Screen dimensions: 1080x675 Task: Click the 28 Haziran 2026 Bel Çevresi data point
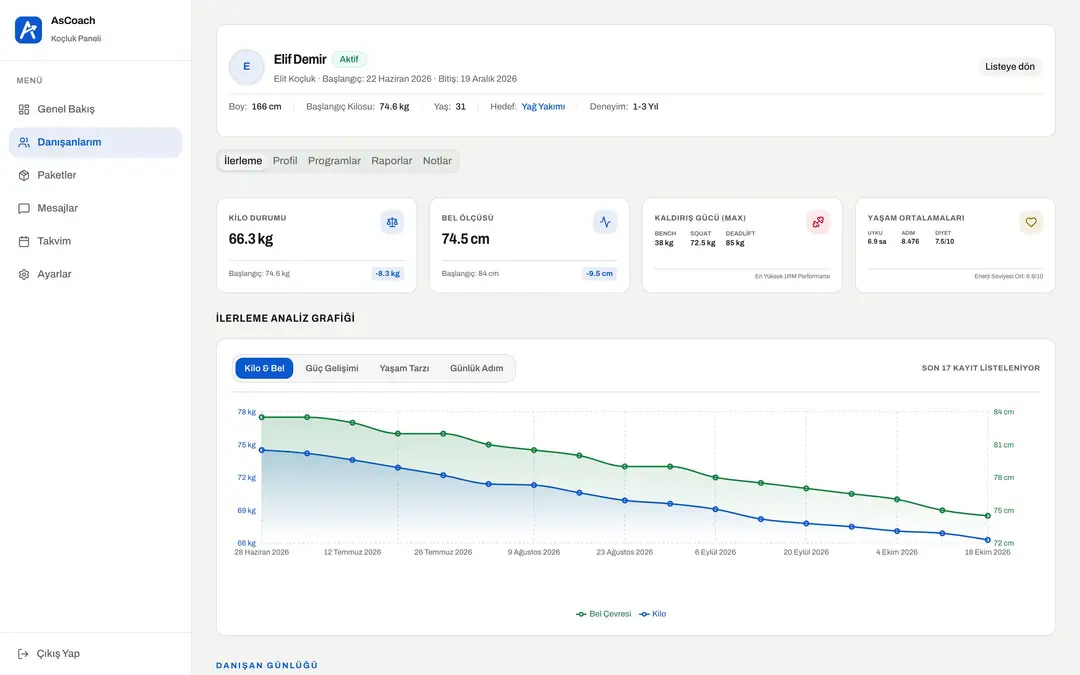(x=262, y=417)
